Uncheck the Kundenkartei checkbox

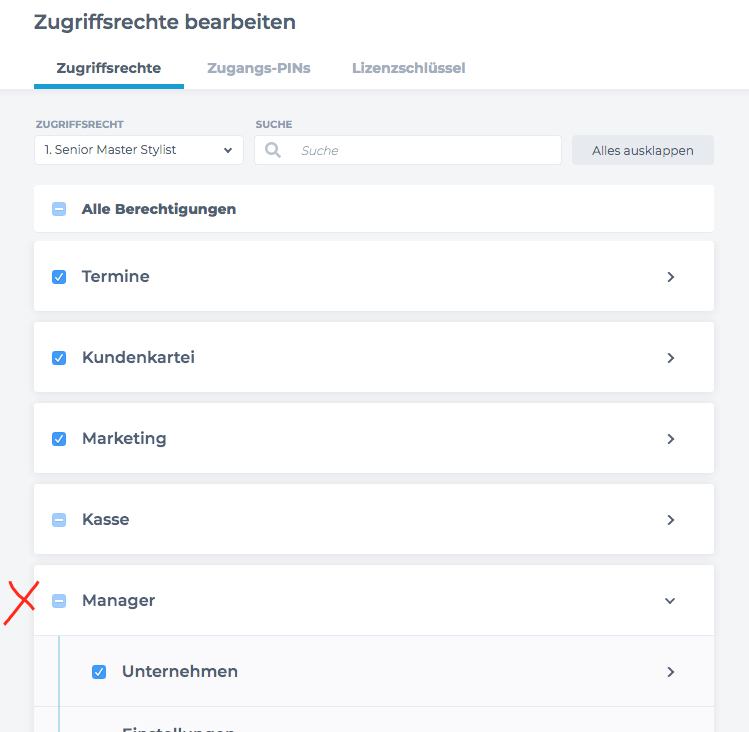(59, 358)
